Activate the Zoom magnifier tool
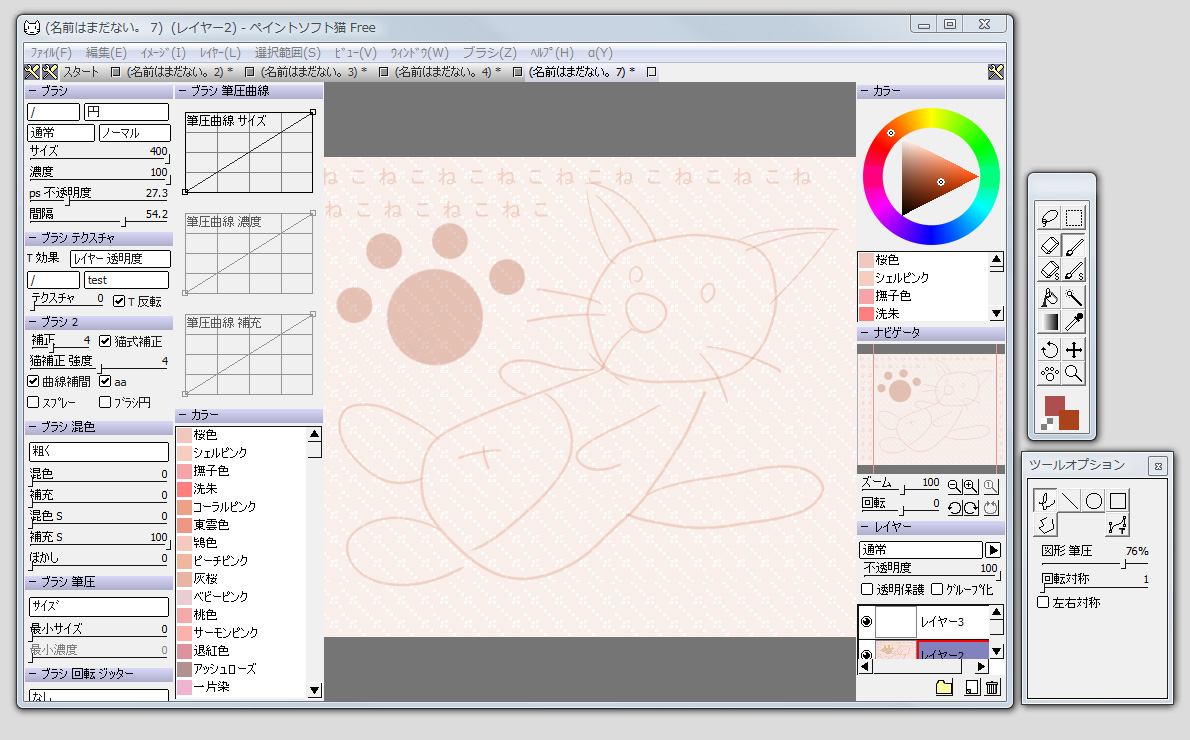Screen dimensions: 1190x740 [x=1075, y=373]
